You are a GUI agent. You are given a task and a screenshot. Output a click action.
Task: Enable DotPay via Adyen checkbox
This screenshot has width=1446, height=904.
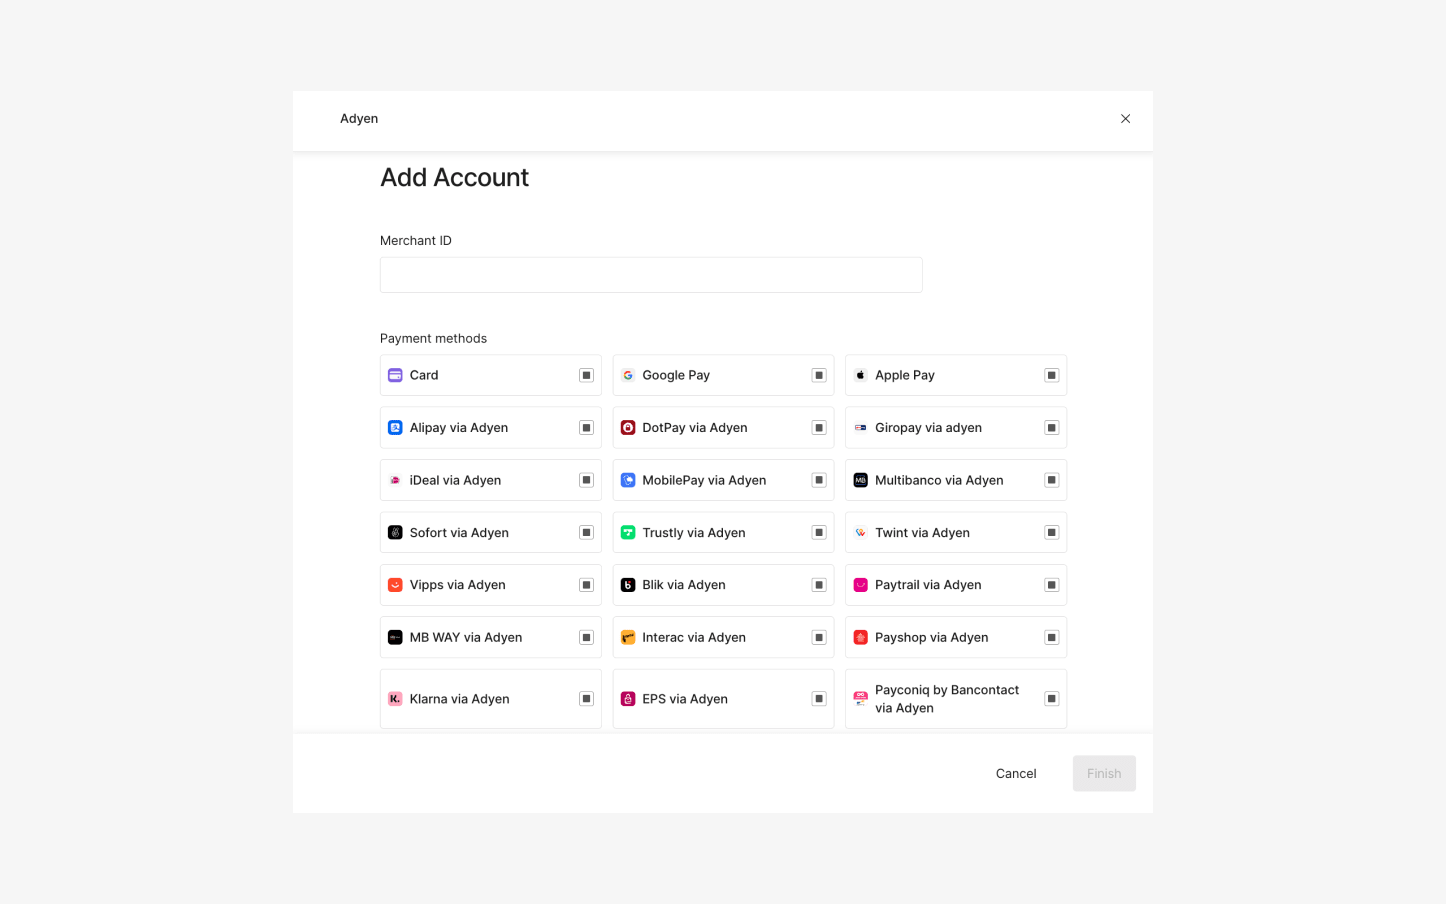pos(819,428)
